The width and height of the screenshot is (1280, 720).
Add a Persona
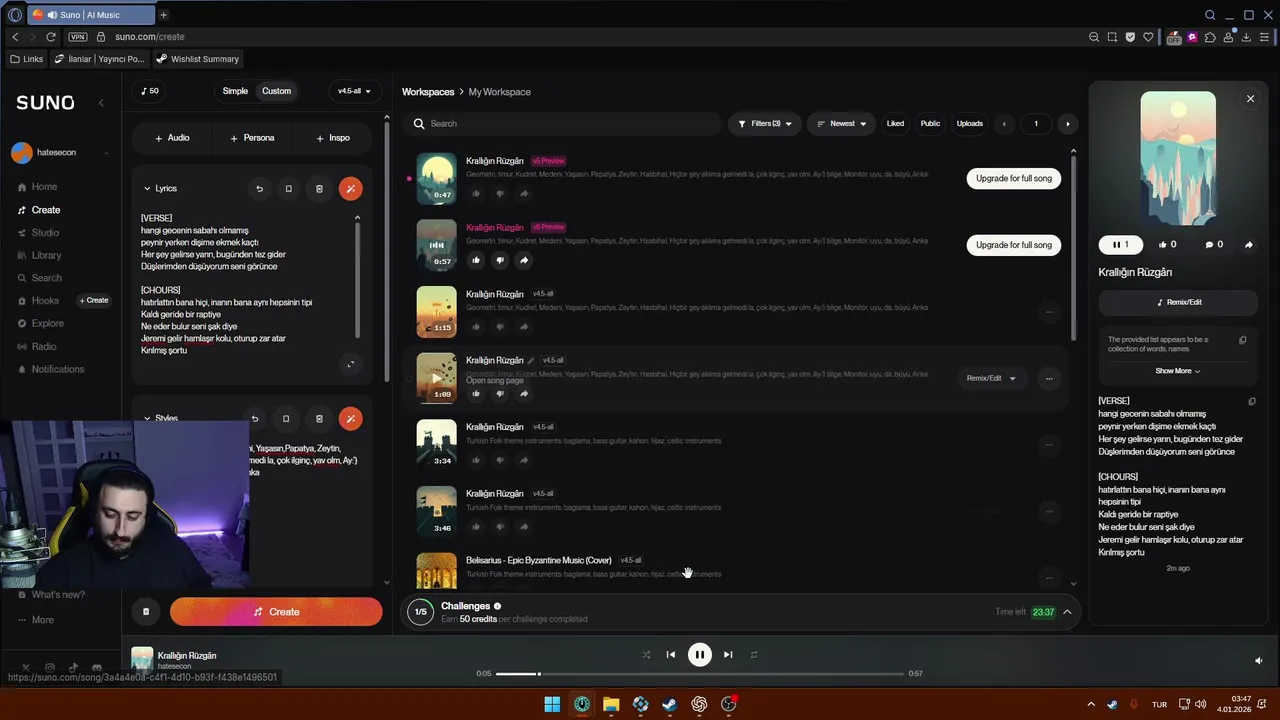click(x=252, y=138)
